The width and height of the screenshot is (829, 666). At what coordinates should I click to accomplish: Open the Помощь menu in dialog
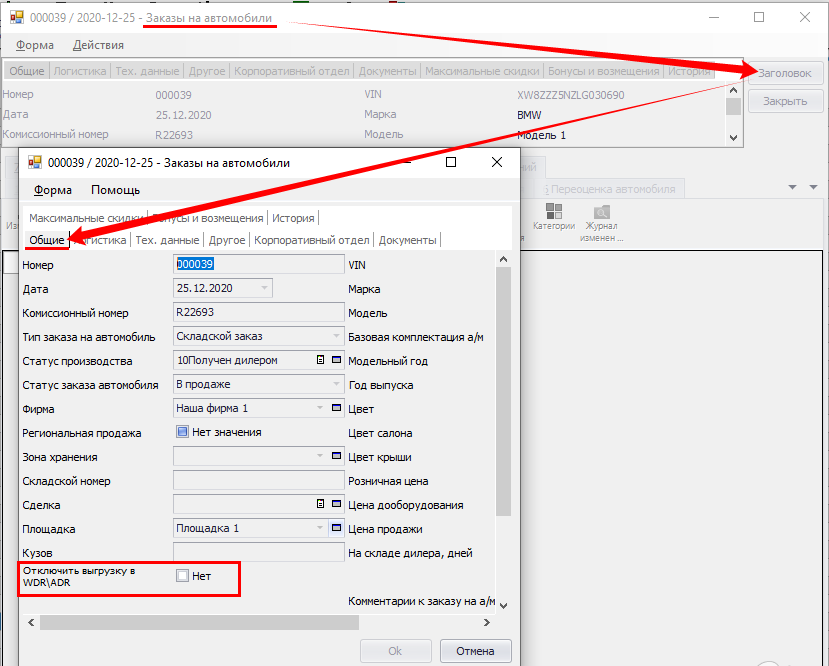(x=115, y=190)
